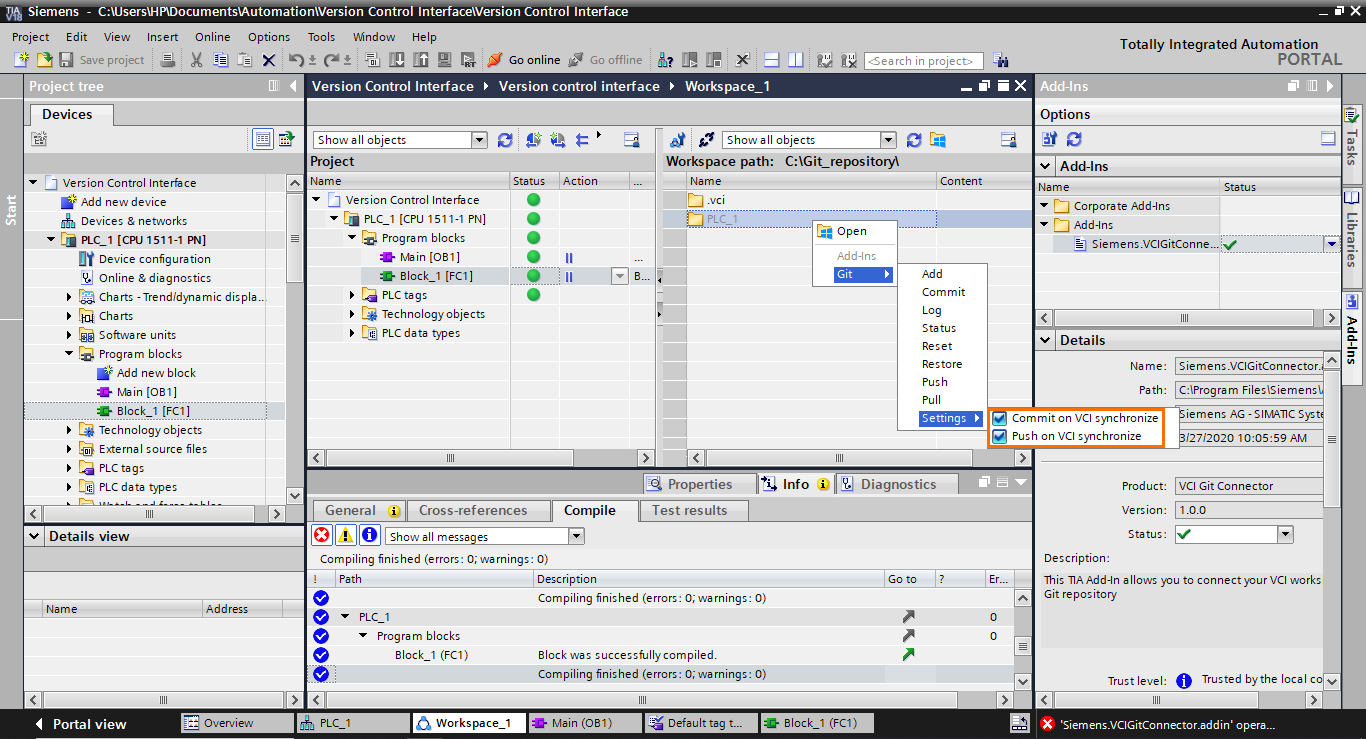Screen dimensions: 1366x739
Task: Expand the Details panel section
Action: tap(1044, 339)
